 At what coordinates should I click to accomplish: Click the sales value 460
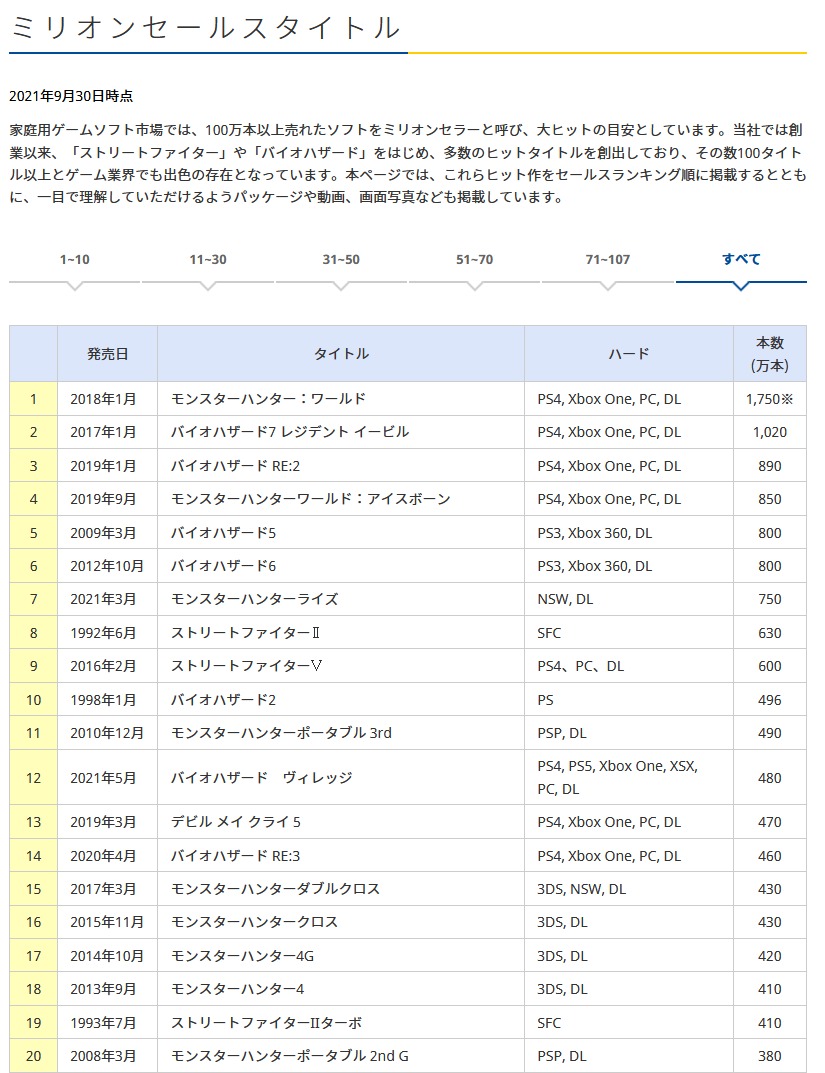tap(770, 856)
